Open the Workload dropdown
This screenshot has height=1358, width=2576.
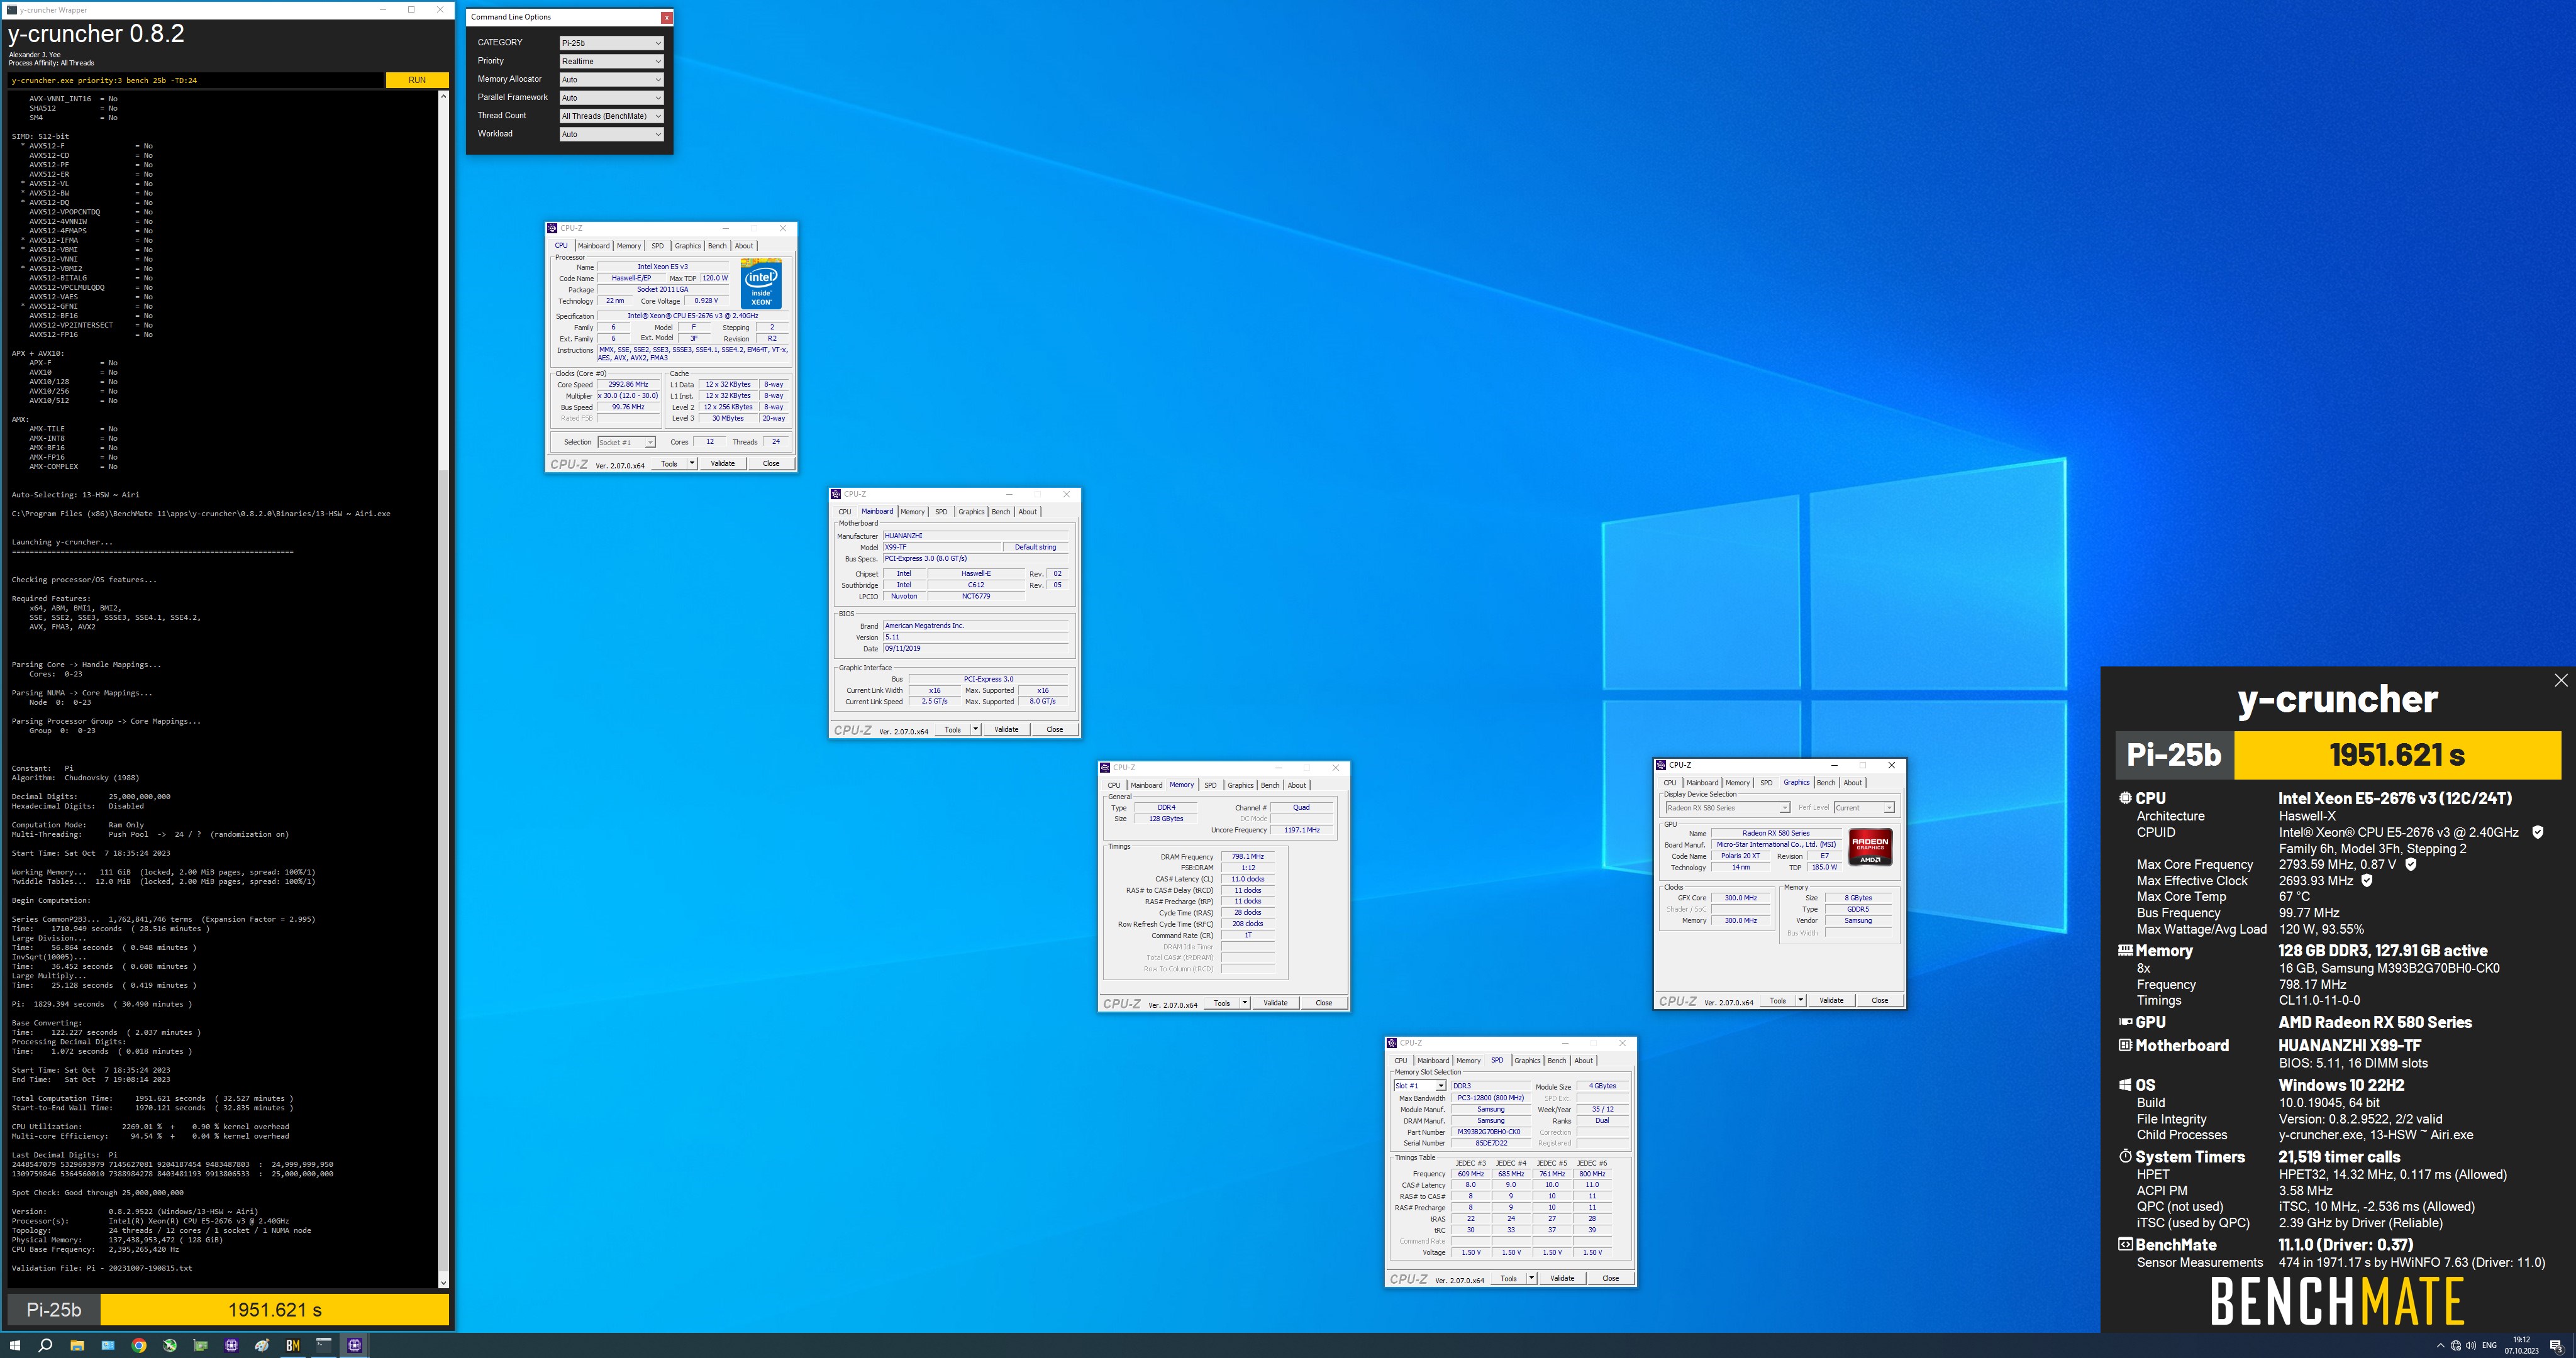[611, 134]
